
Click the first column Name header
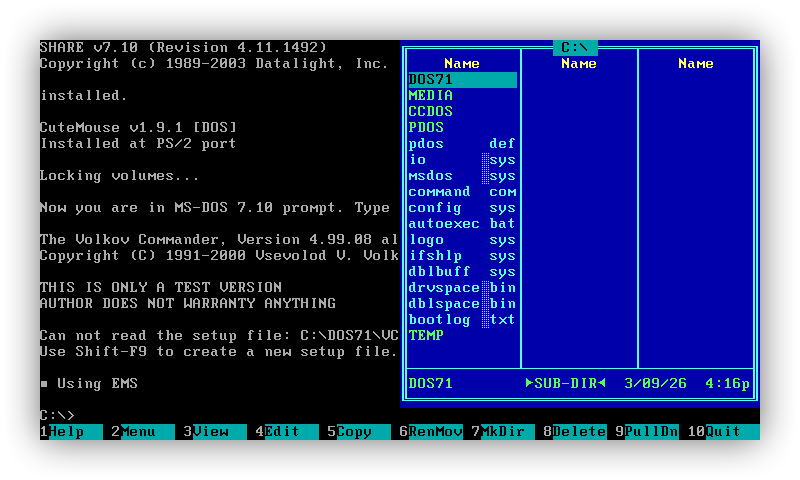(x=462, y=63)
